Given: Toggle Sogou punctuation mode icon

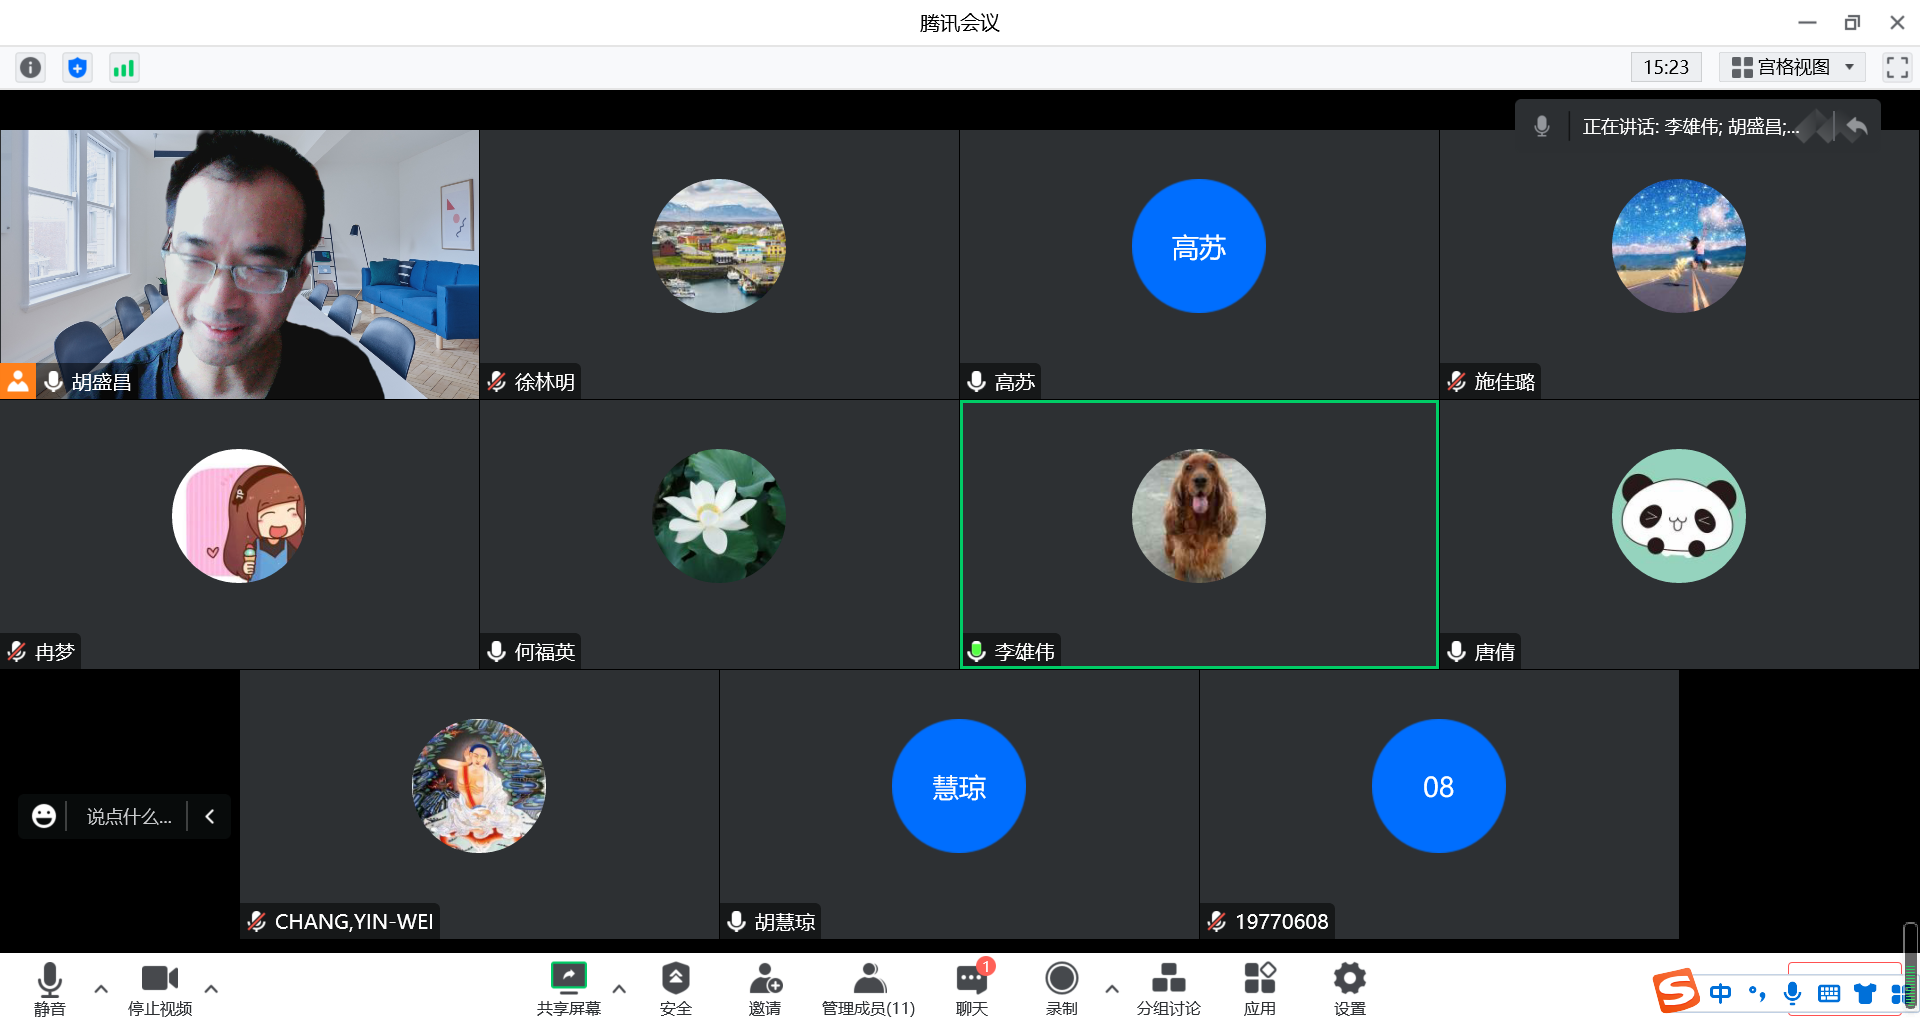Looking at the screenshot, I should click(1757, 993).
